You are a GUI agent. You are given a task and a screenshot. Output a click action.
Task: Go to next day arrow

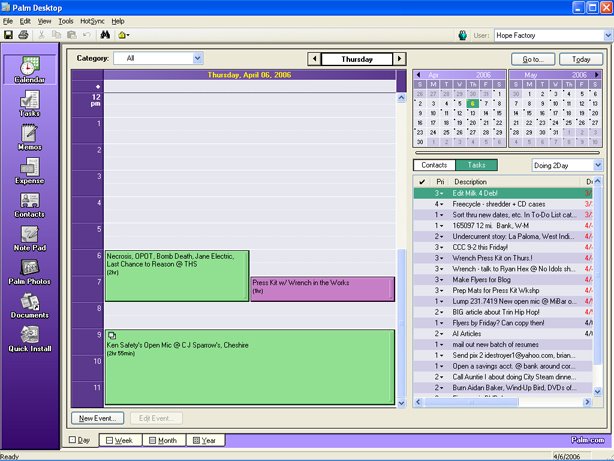coord(399,59)
